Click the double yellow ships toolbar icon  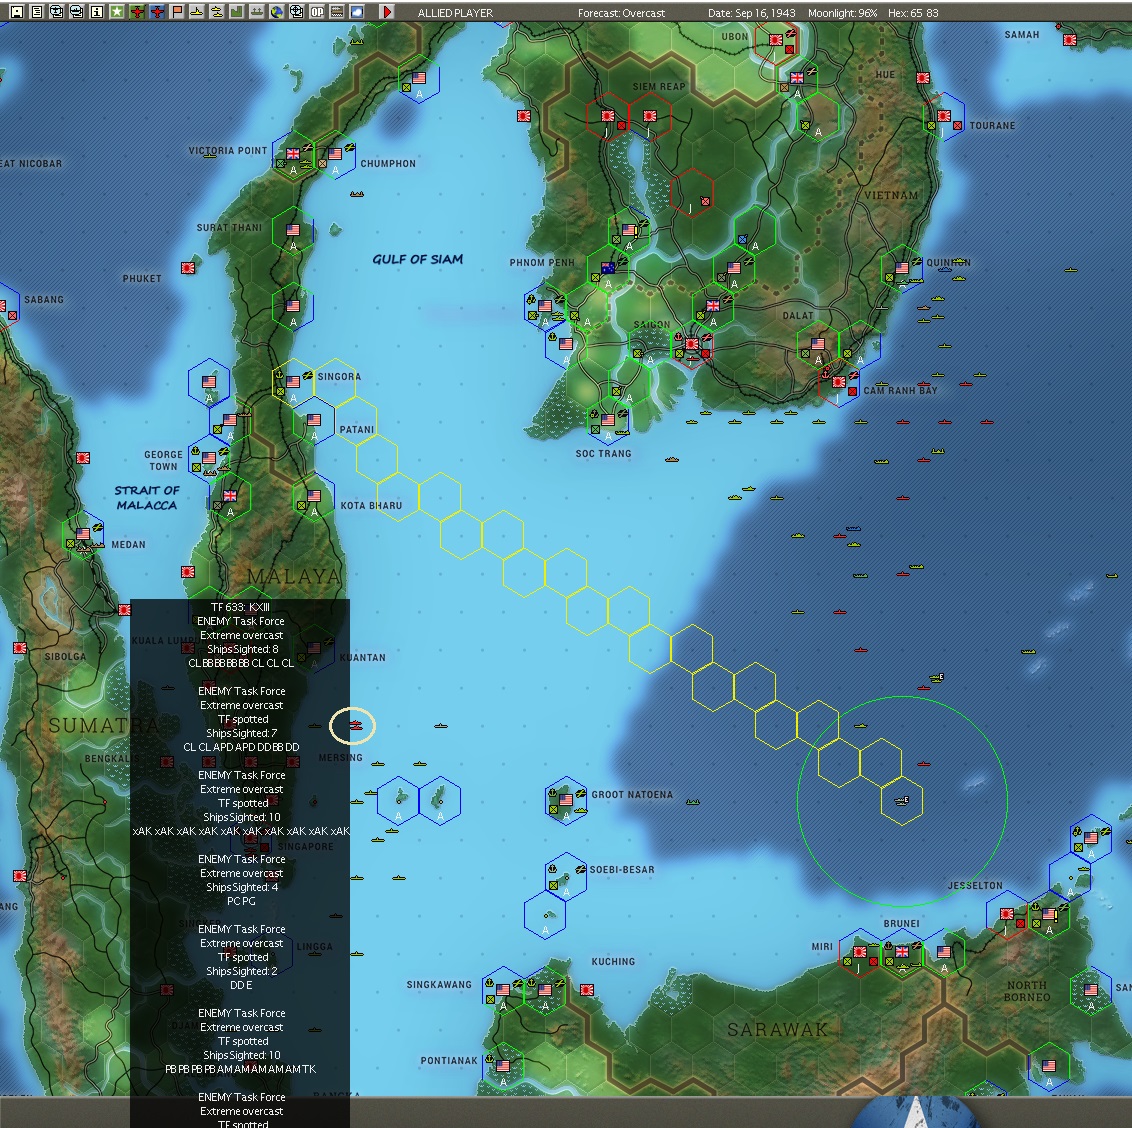(217, 12)
